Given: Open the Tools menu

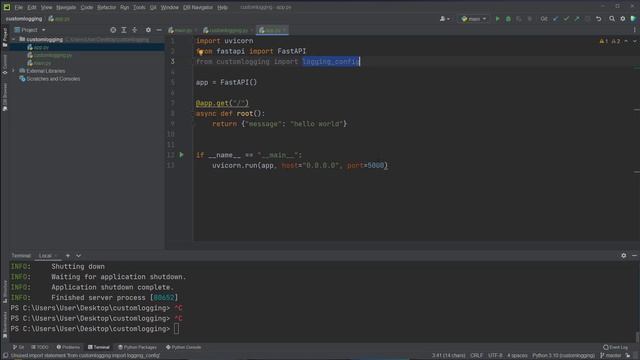Looking at the screenshot, I should [x=139, y=7].
